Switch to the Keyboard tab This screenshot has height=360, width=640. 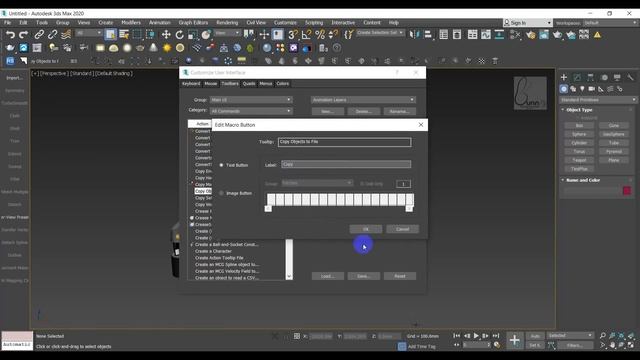click(x=191, y=84)
